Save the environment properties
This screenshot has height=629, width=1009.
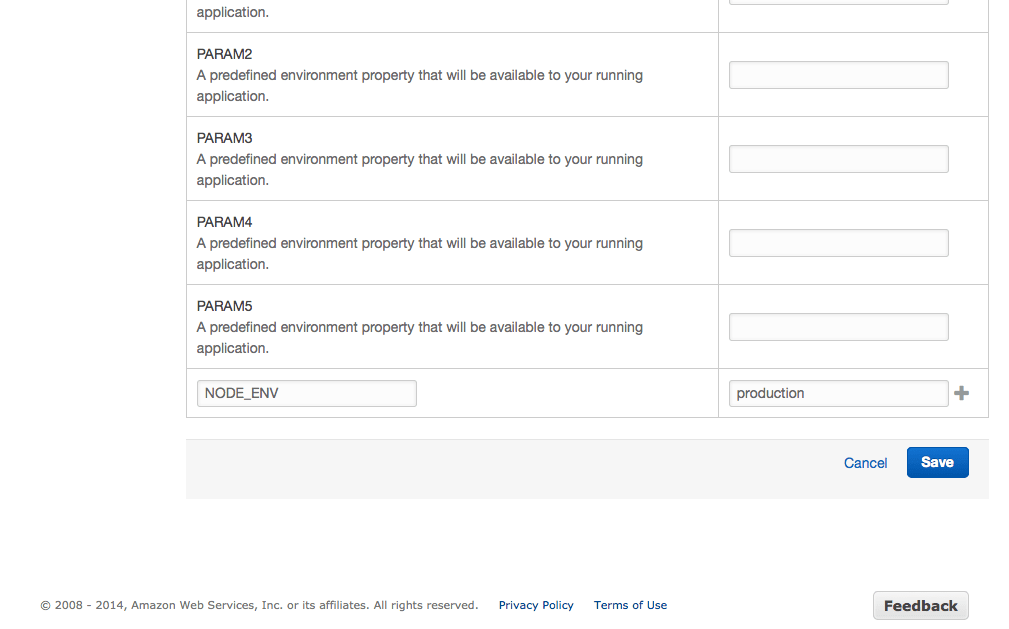(x=937, y=462)
